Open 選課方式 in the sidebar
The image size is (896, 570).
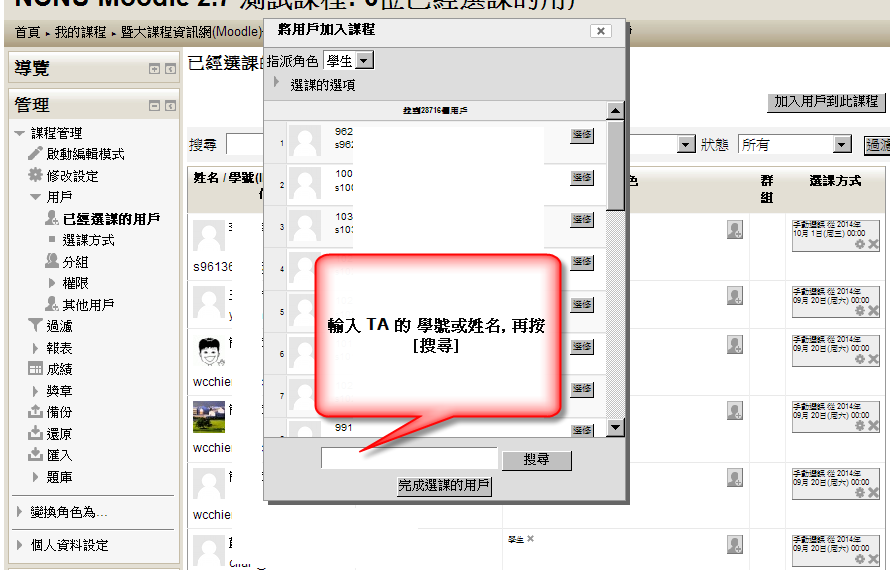point(88,240)
